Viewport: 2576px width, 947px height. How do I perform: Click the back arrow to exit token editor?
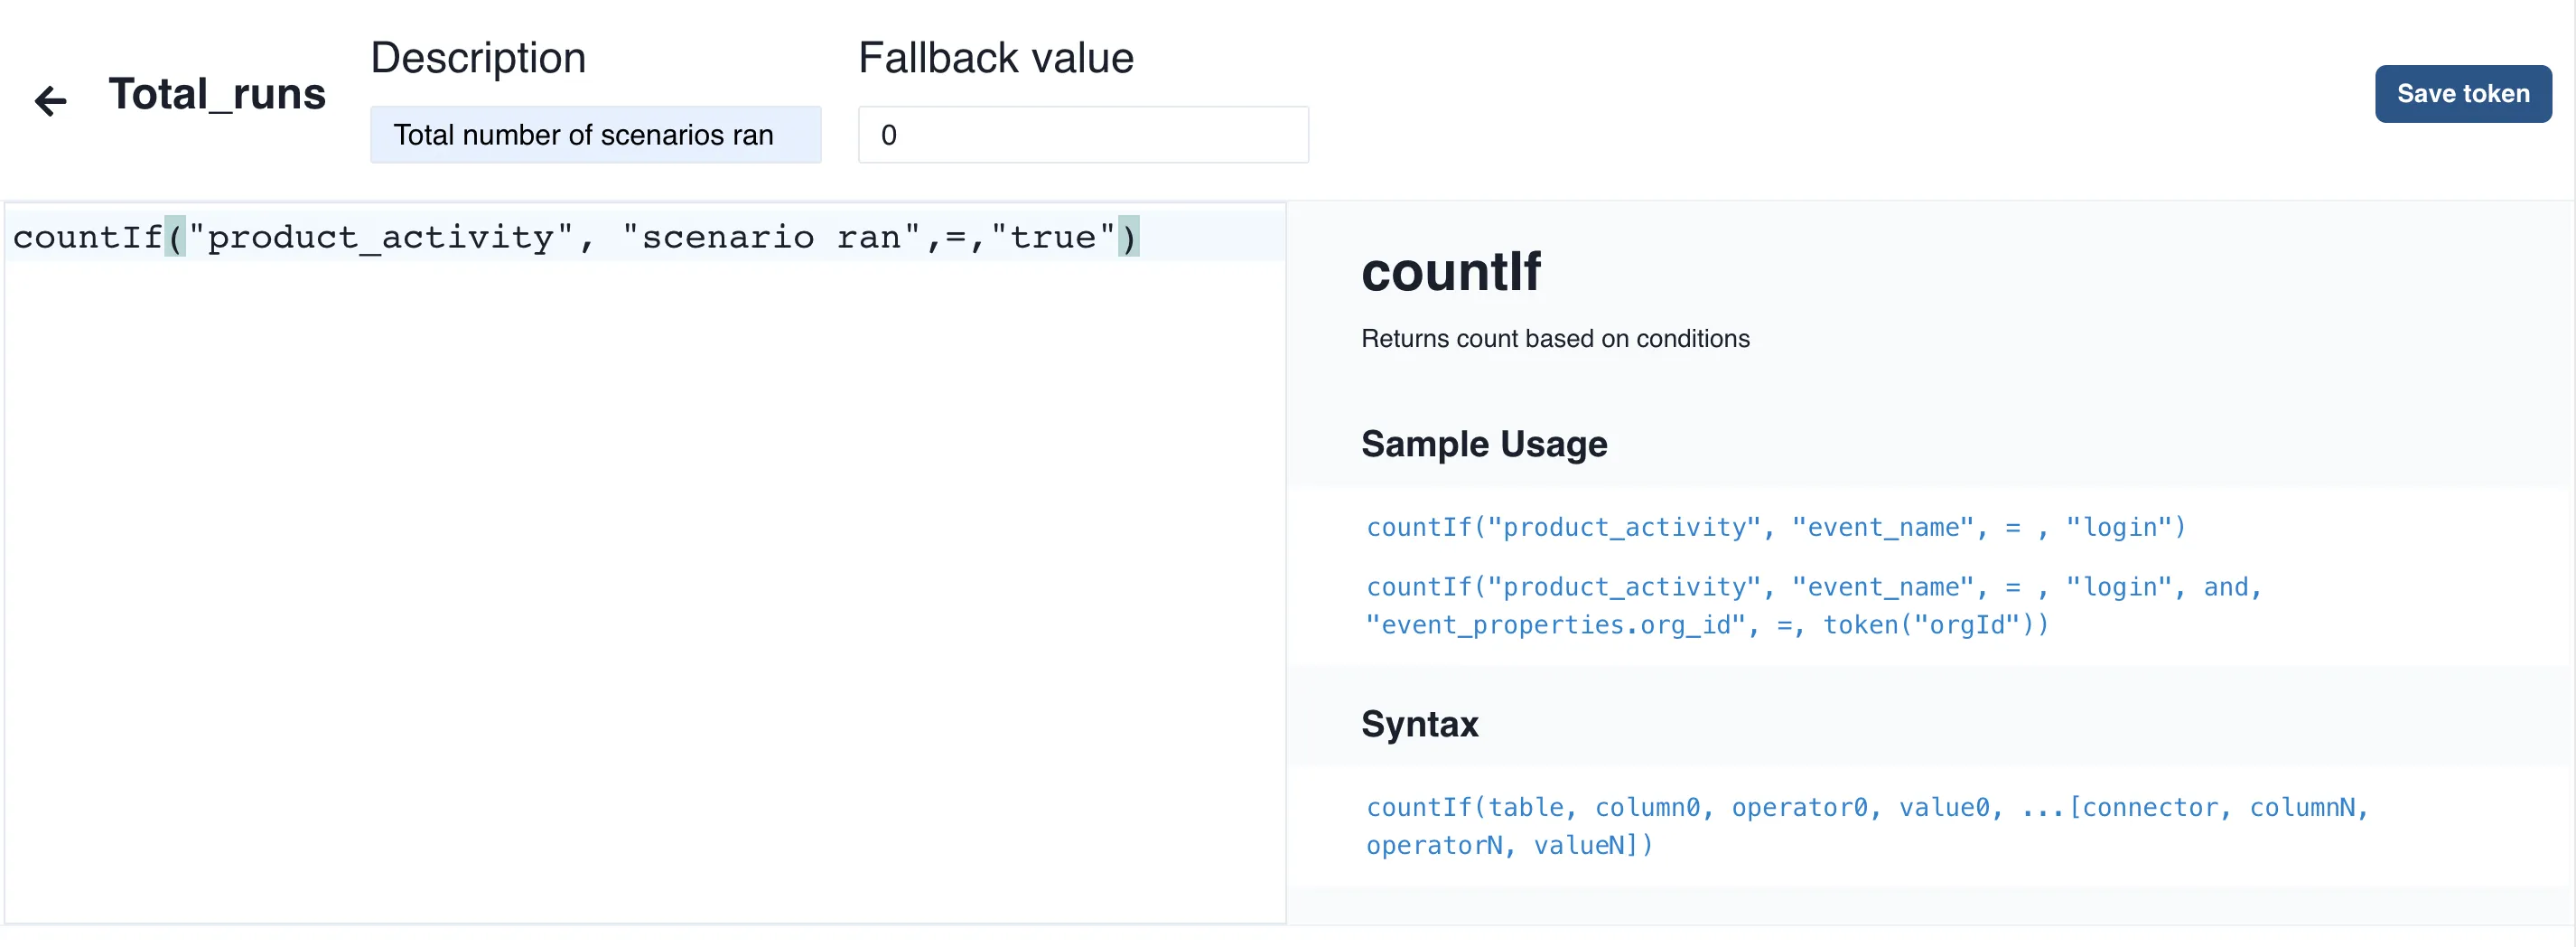coord(49,99)
